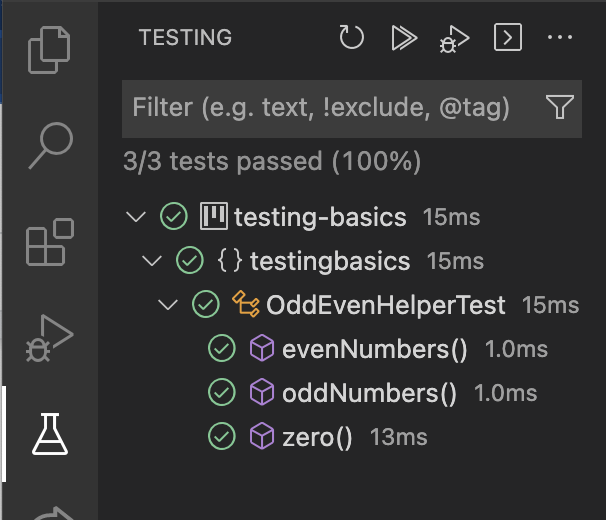Image resolution: width=606 pixels, height=520 pixels.
Task: Select the evenNumbers() test
Action: click(x=375, y=349)
